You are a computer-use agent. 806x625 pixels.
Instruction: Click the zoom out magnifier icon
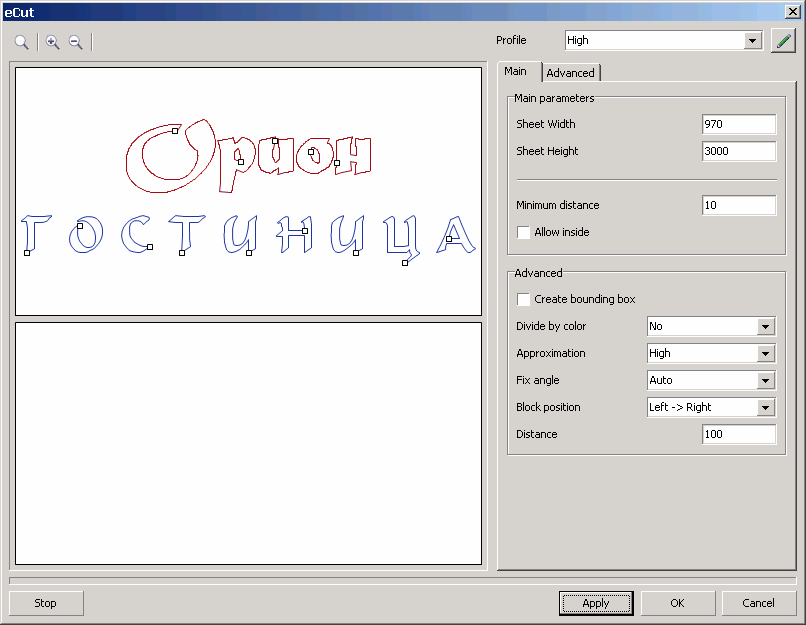pyautogui.click(x=76, y=42)
